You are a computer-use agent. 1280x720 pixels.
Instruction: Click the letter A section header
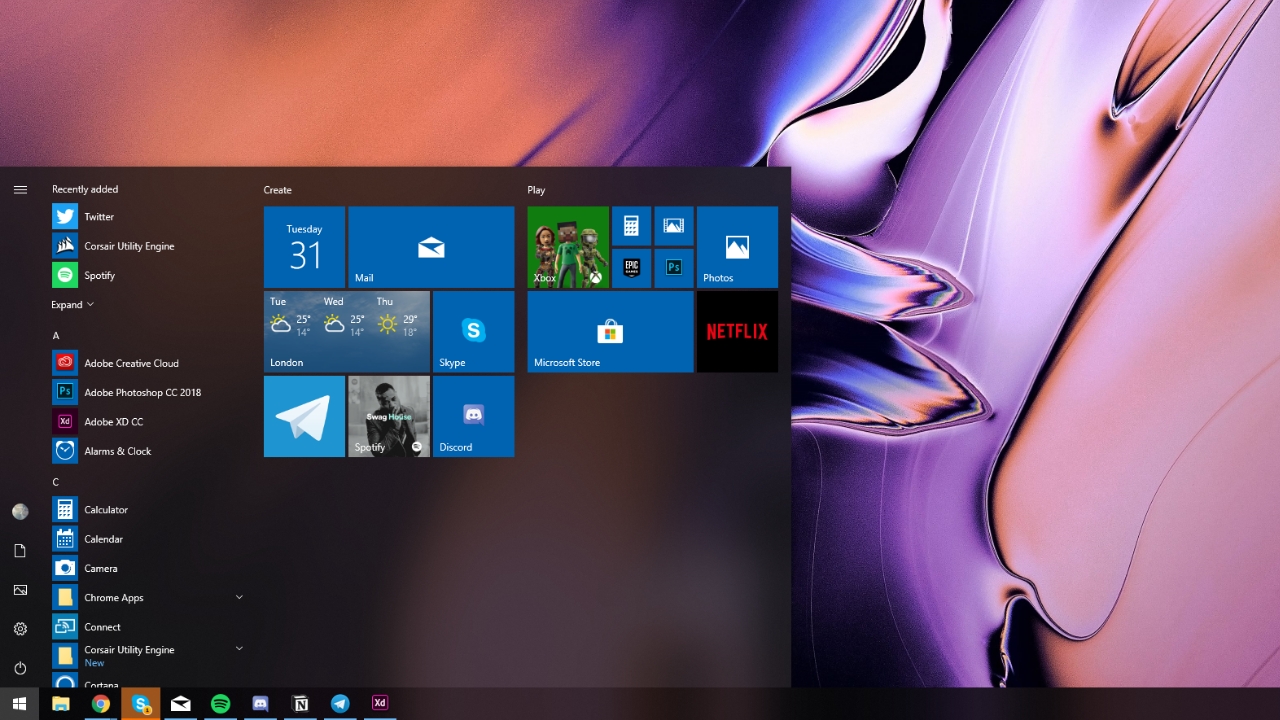click(56, 335)
